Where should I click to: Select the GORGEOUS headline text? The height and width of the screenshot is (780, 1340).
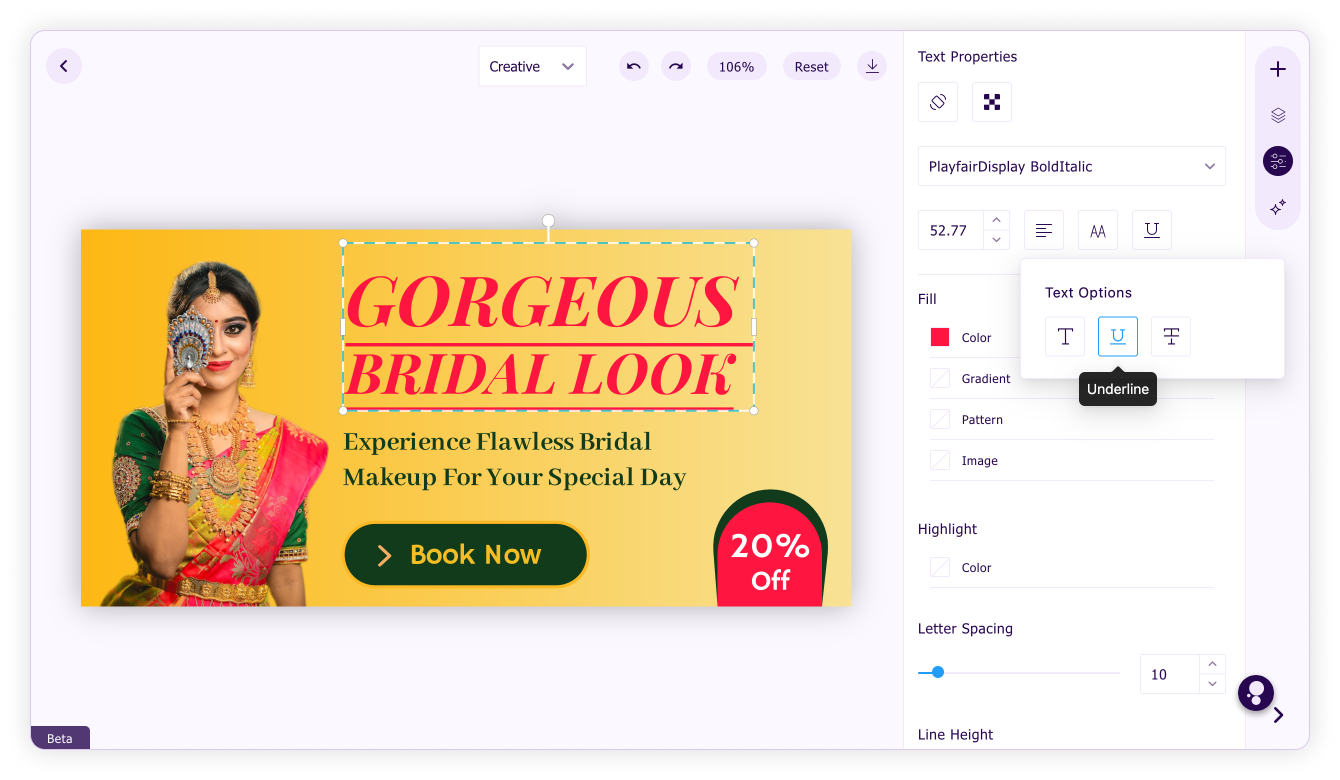(x=542, y=301)
